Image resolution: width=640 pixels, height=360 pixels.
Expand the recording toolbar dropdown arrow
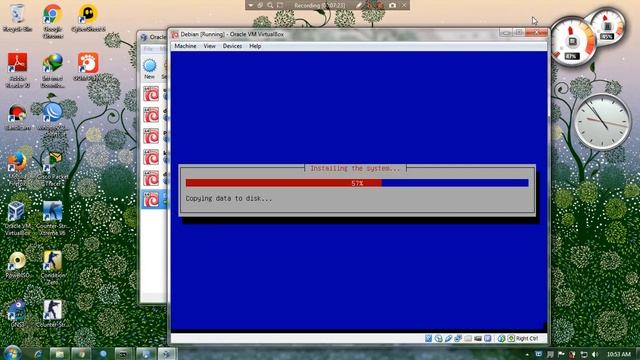(251, 5)
